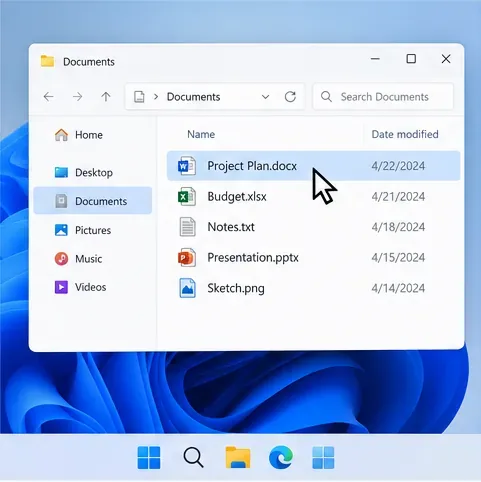Click Documents in the address path
Image resolution: width=481 pixels, height=482 pixels.
pyautogui.click(x=193, y=97)
